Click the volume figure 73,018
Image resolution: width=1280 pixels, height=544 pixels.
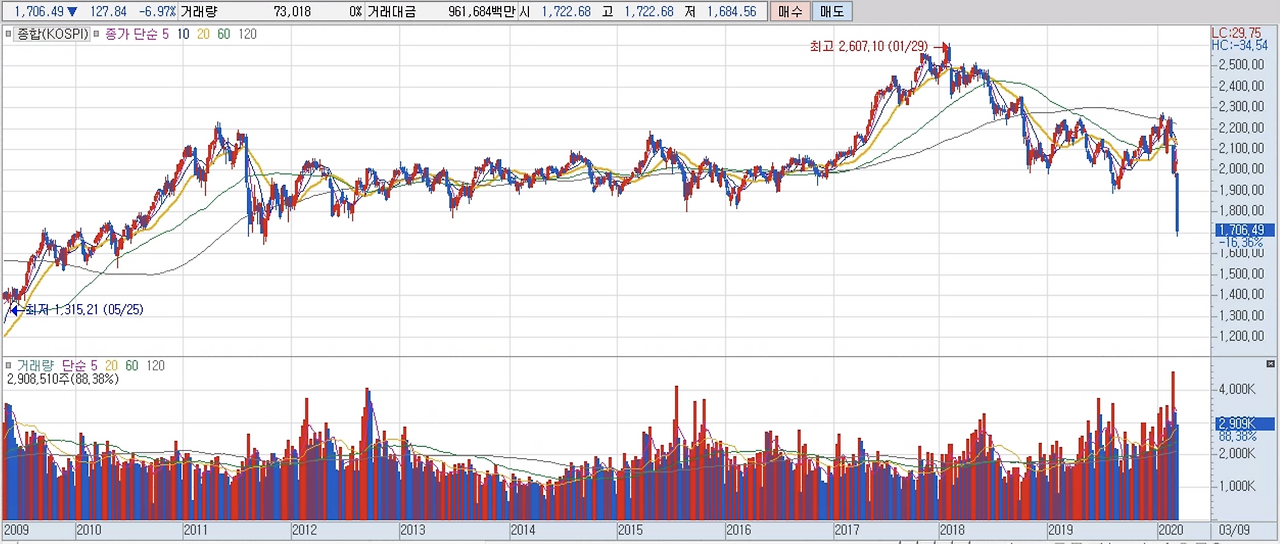[x=291, y=12]
